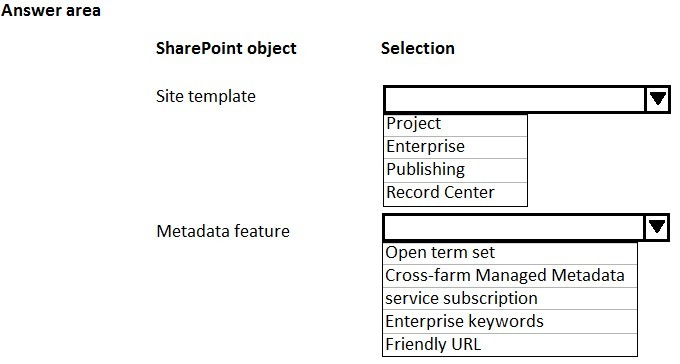
Task: Click the empty Site template combo box field
Action: click(515, 99)
